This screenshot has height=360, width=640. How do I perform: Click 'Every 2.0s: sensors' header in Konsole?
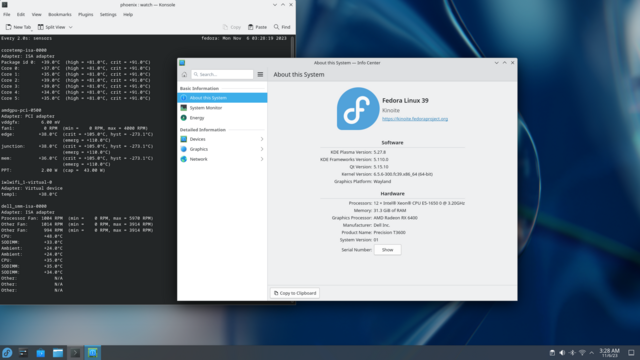(27, 38)
